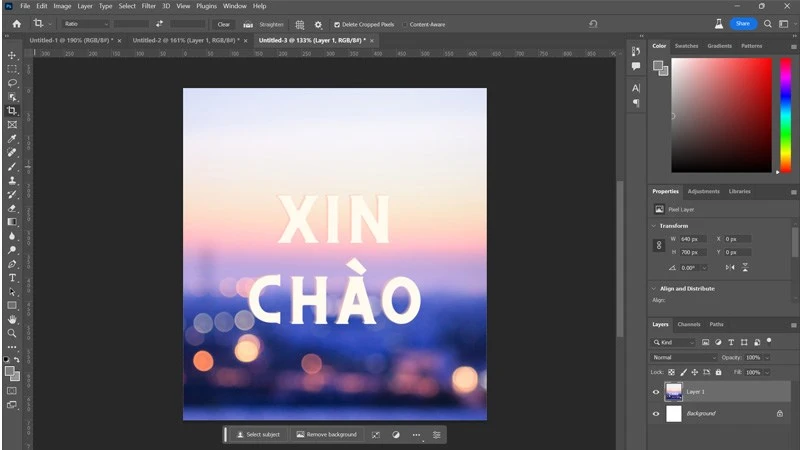
Task: Select the History Brush tool
Action: tap(12, 194)
